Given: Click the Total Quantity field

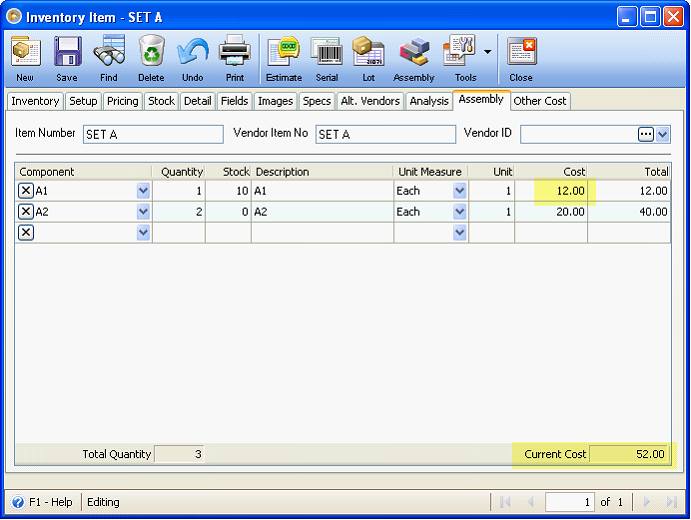Looking at the screenshot, I should (179, 454).
